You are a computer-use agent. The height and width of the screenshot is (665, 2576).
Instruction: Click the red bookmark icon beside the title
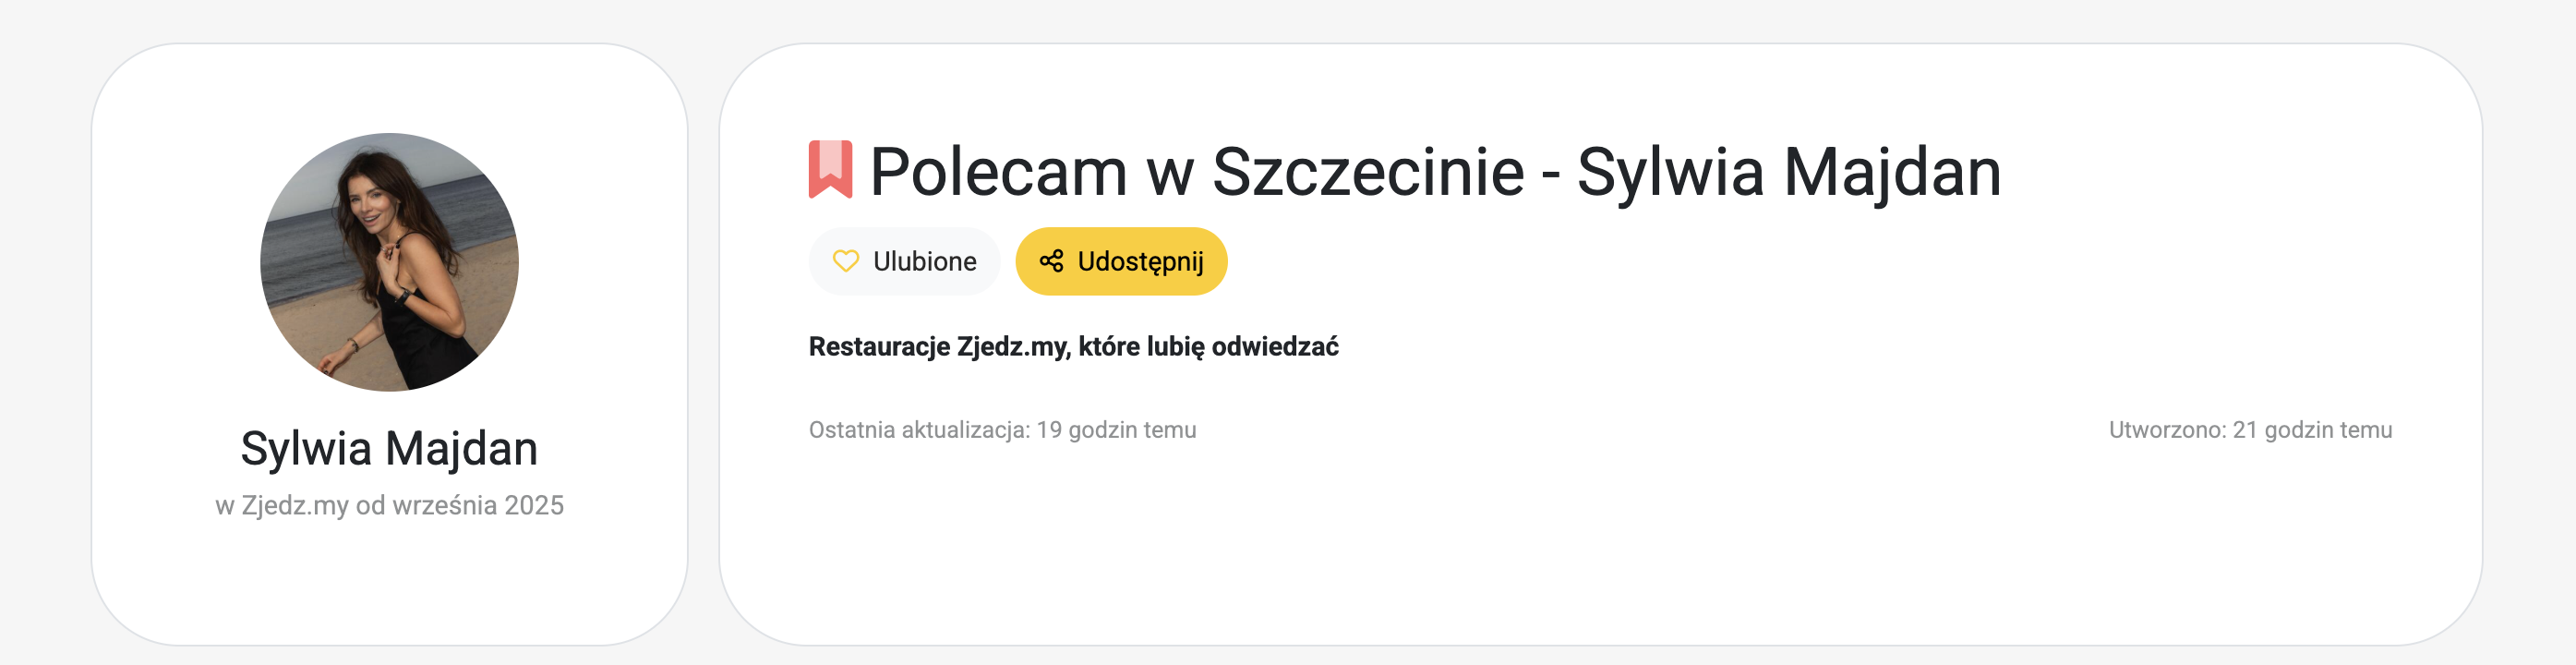(x=830, y=170)
